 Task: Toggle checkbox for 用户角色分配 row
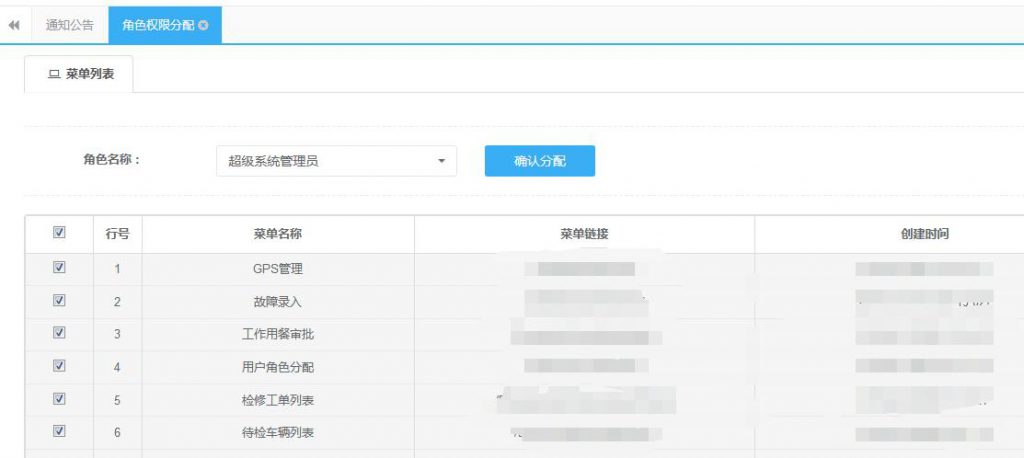(x=59, y=366)
